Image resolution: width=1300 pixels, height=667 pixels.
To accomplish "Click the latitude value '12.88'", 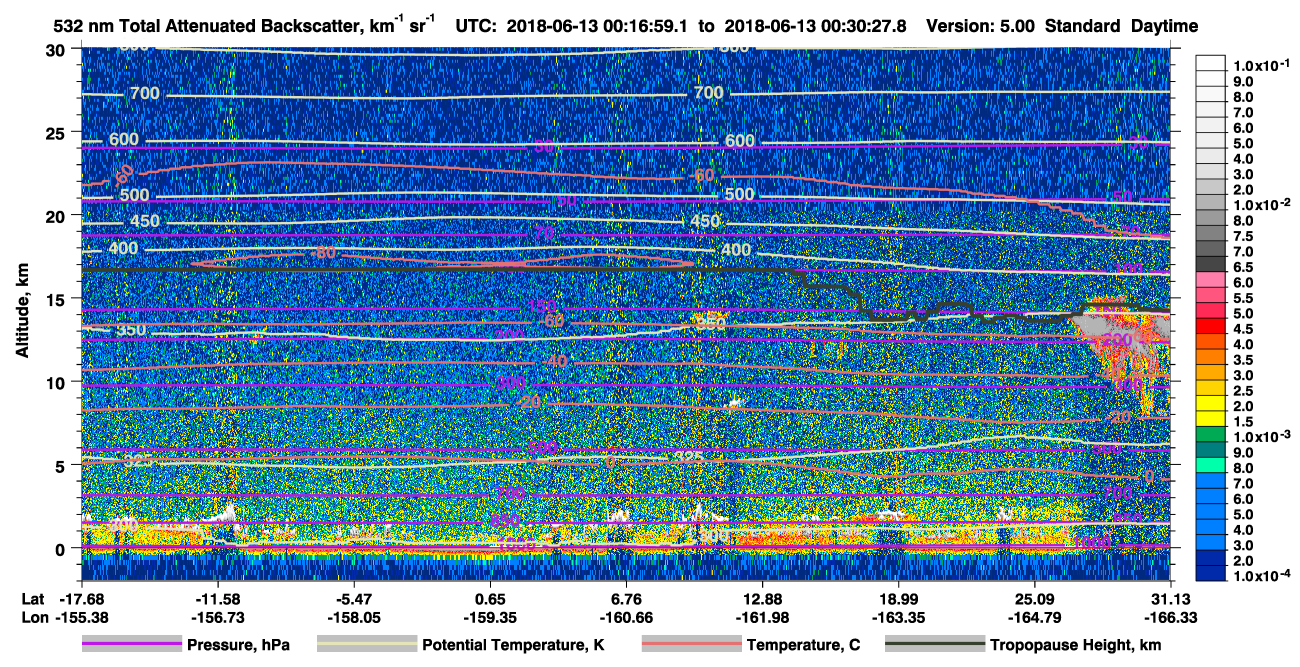I will tap(762, 598).
